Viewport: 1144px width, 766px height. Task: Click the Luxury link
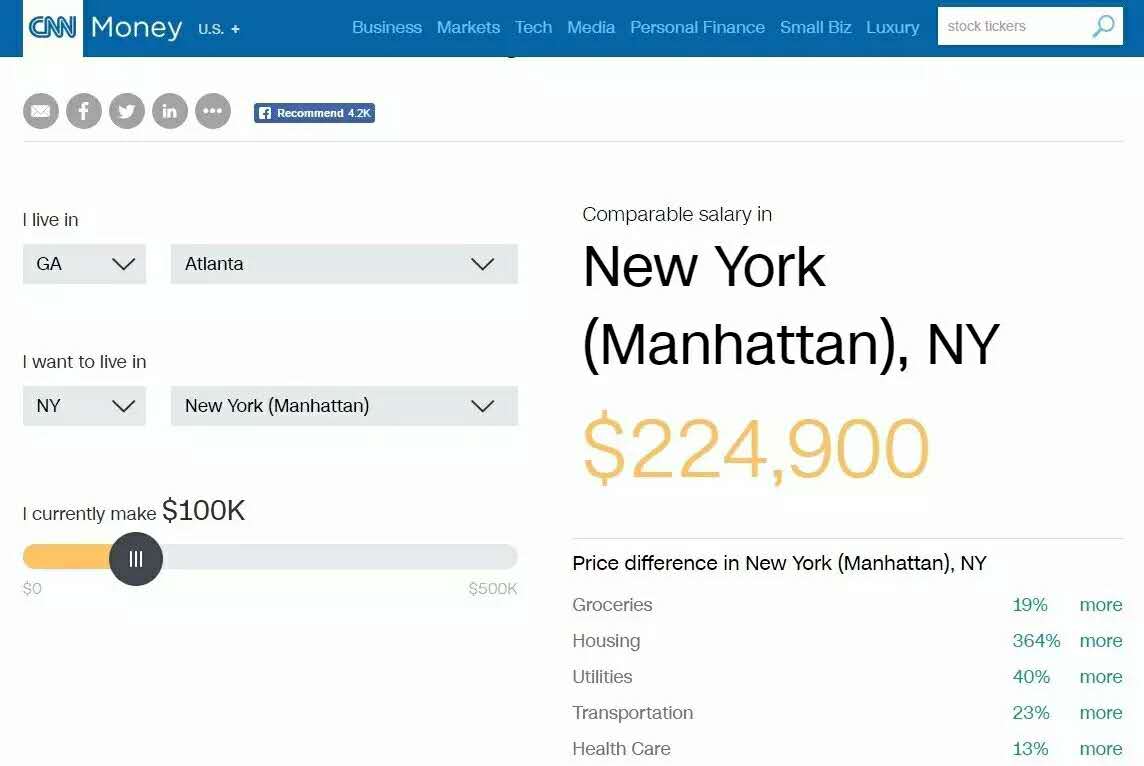tap(892, 27)
